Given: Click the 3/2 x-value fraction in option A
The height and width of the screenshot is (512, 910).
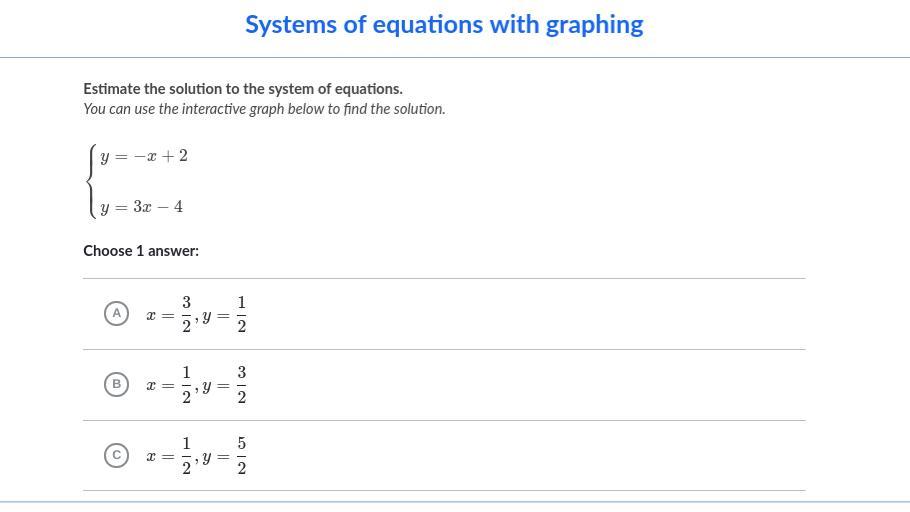Looking at the screenshot, I should 186,315.
